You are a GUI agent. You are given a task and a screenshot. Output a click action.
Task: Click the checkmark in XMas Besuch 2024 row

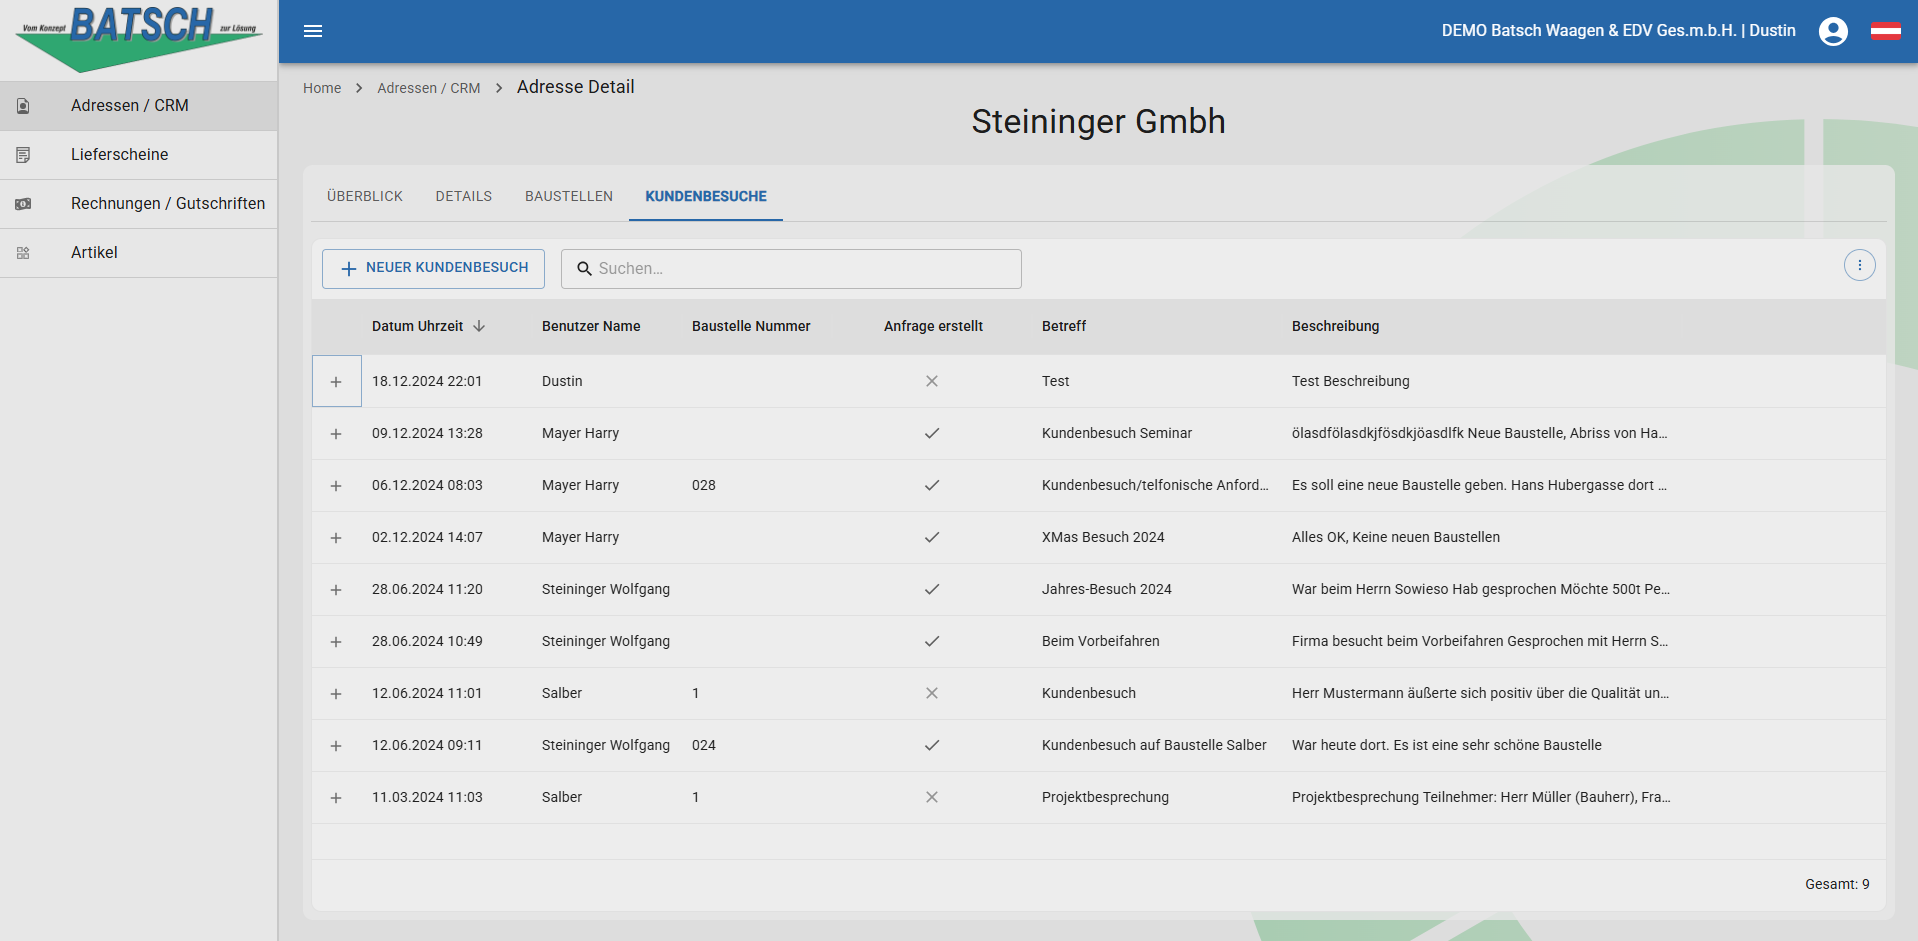(x=932, y=537)
